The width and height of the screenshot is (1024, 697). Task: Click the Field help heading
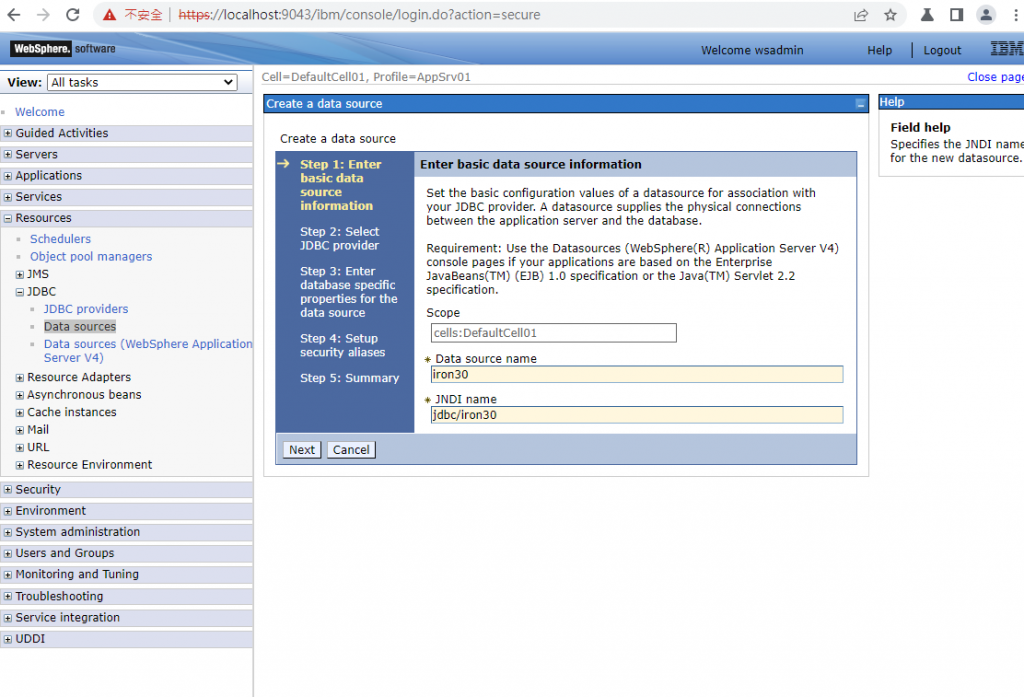(x=920, y=127)
